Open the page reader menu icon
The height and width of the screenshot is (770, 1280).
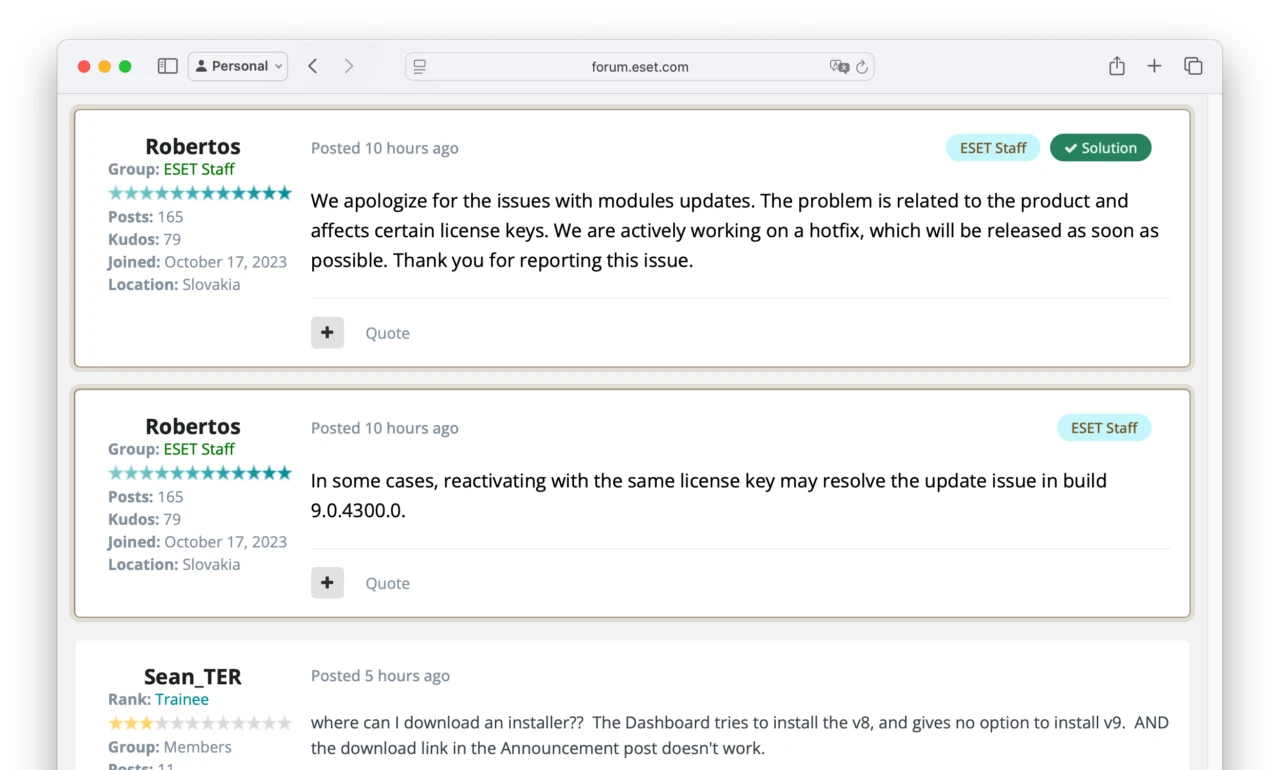tap(420, 67)
